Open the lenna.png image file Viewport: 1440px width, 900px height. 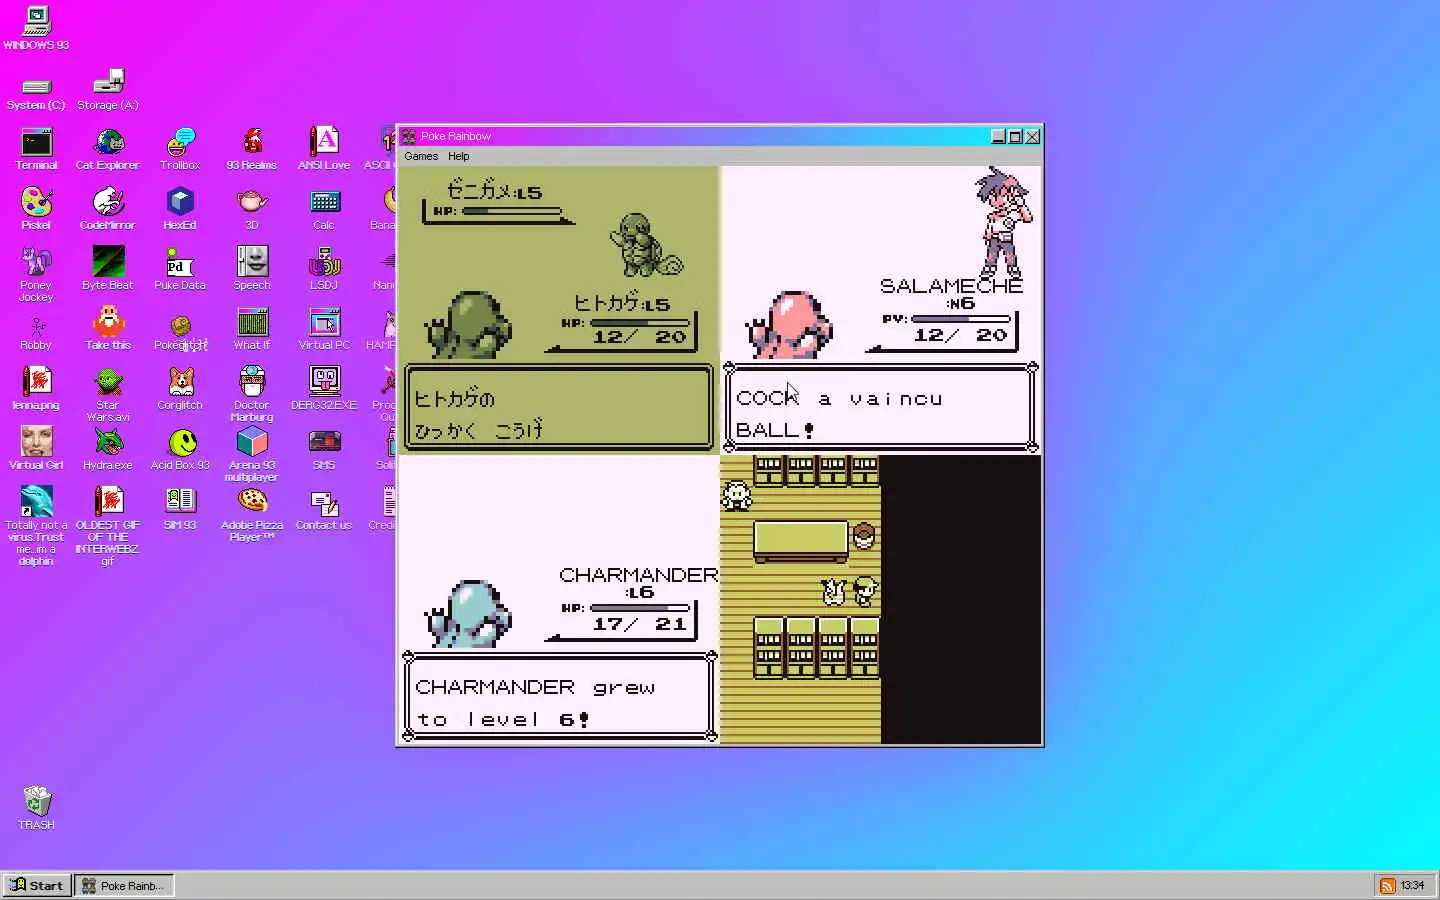36,389
